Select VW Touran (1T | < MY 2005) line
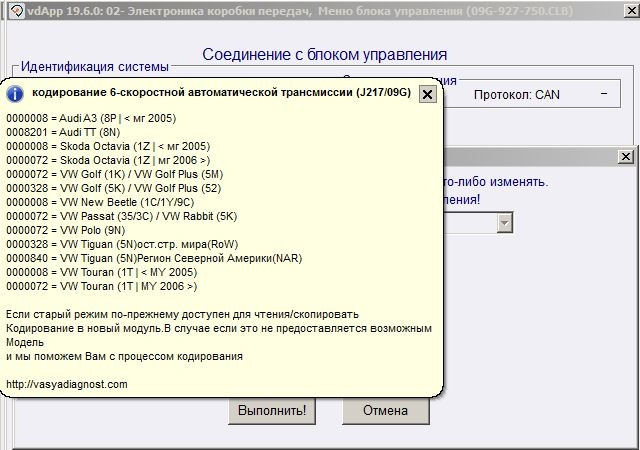 (102, 272)
